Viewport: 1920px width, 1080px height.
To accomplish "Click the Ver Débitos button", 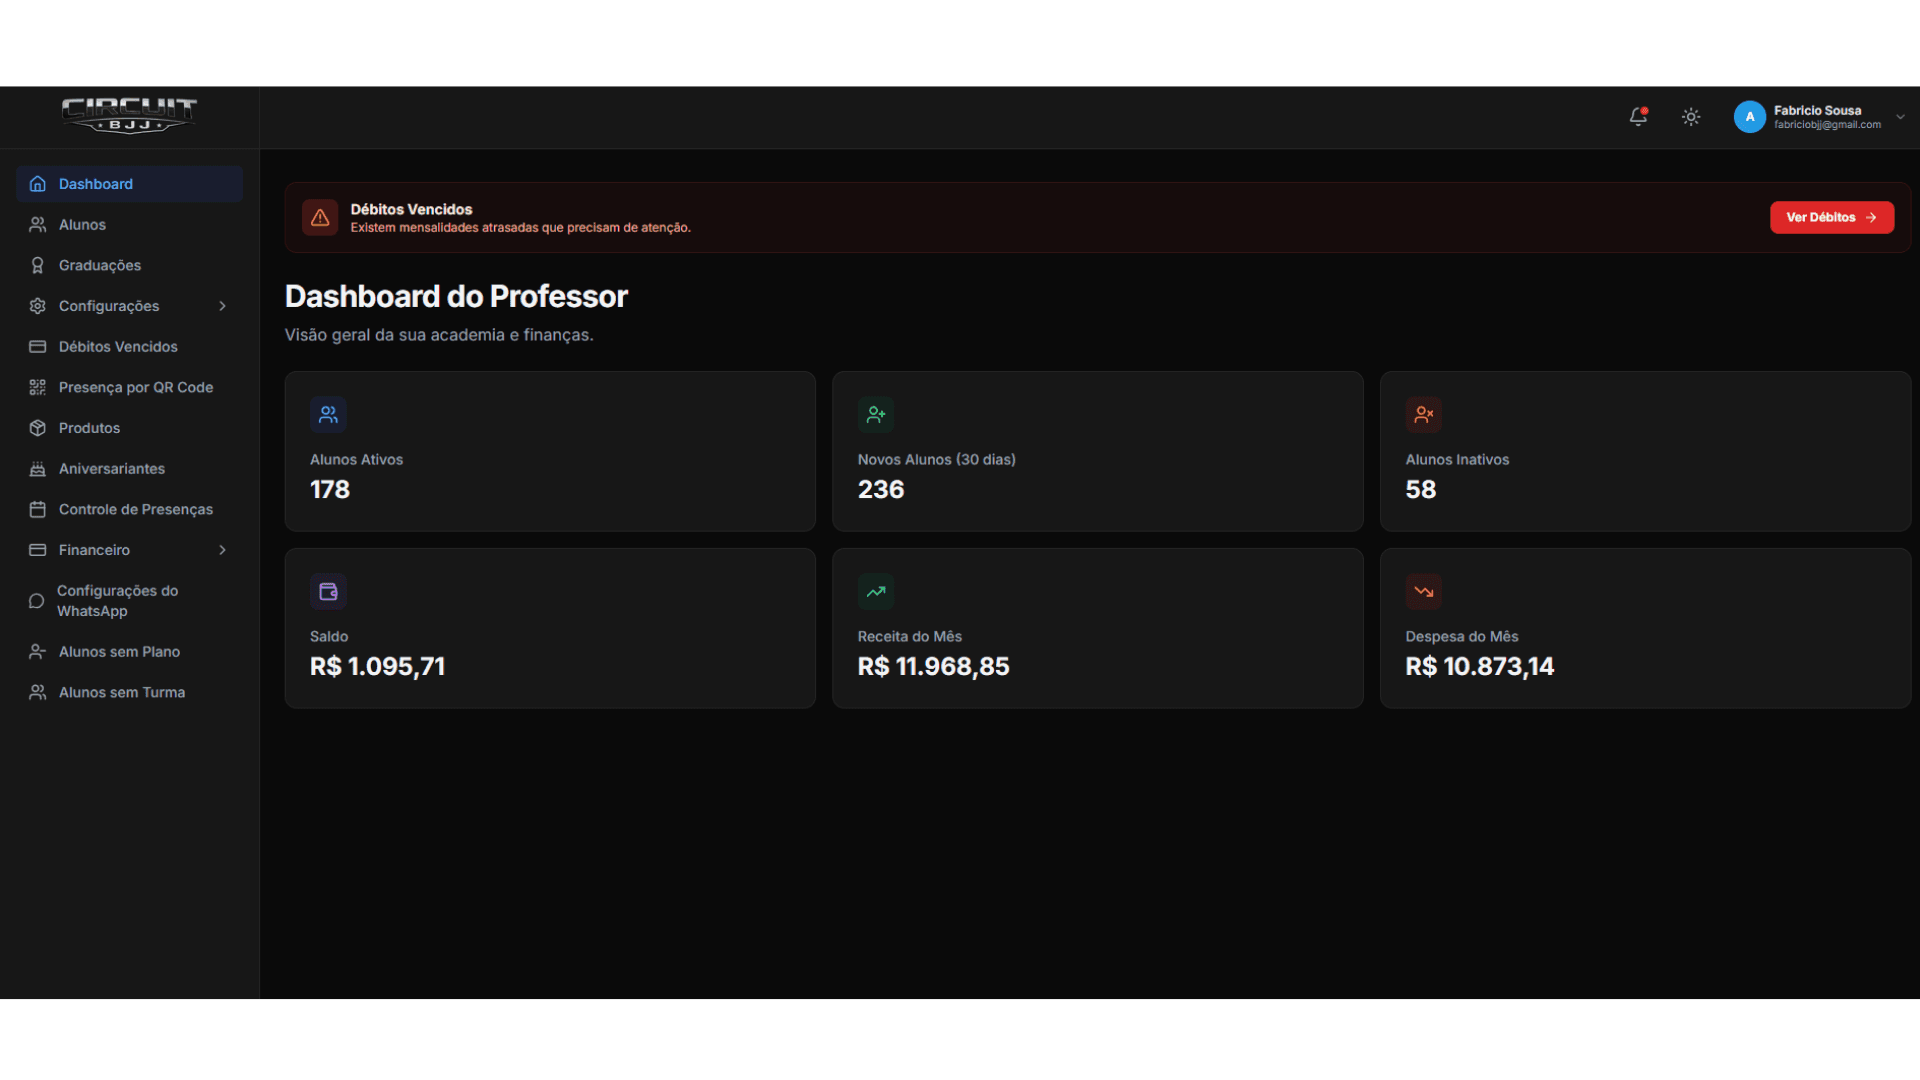I will tap(1832, 217).
